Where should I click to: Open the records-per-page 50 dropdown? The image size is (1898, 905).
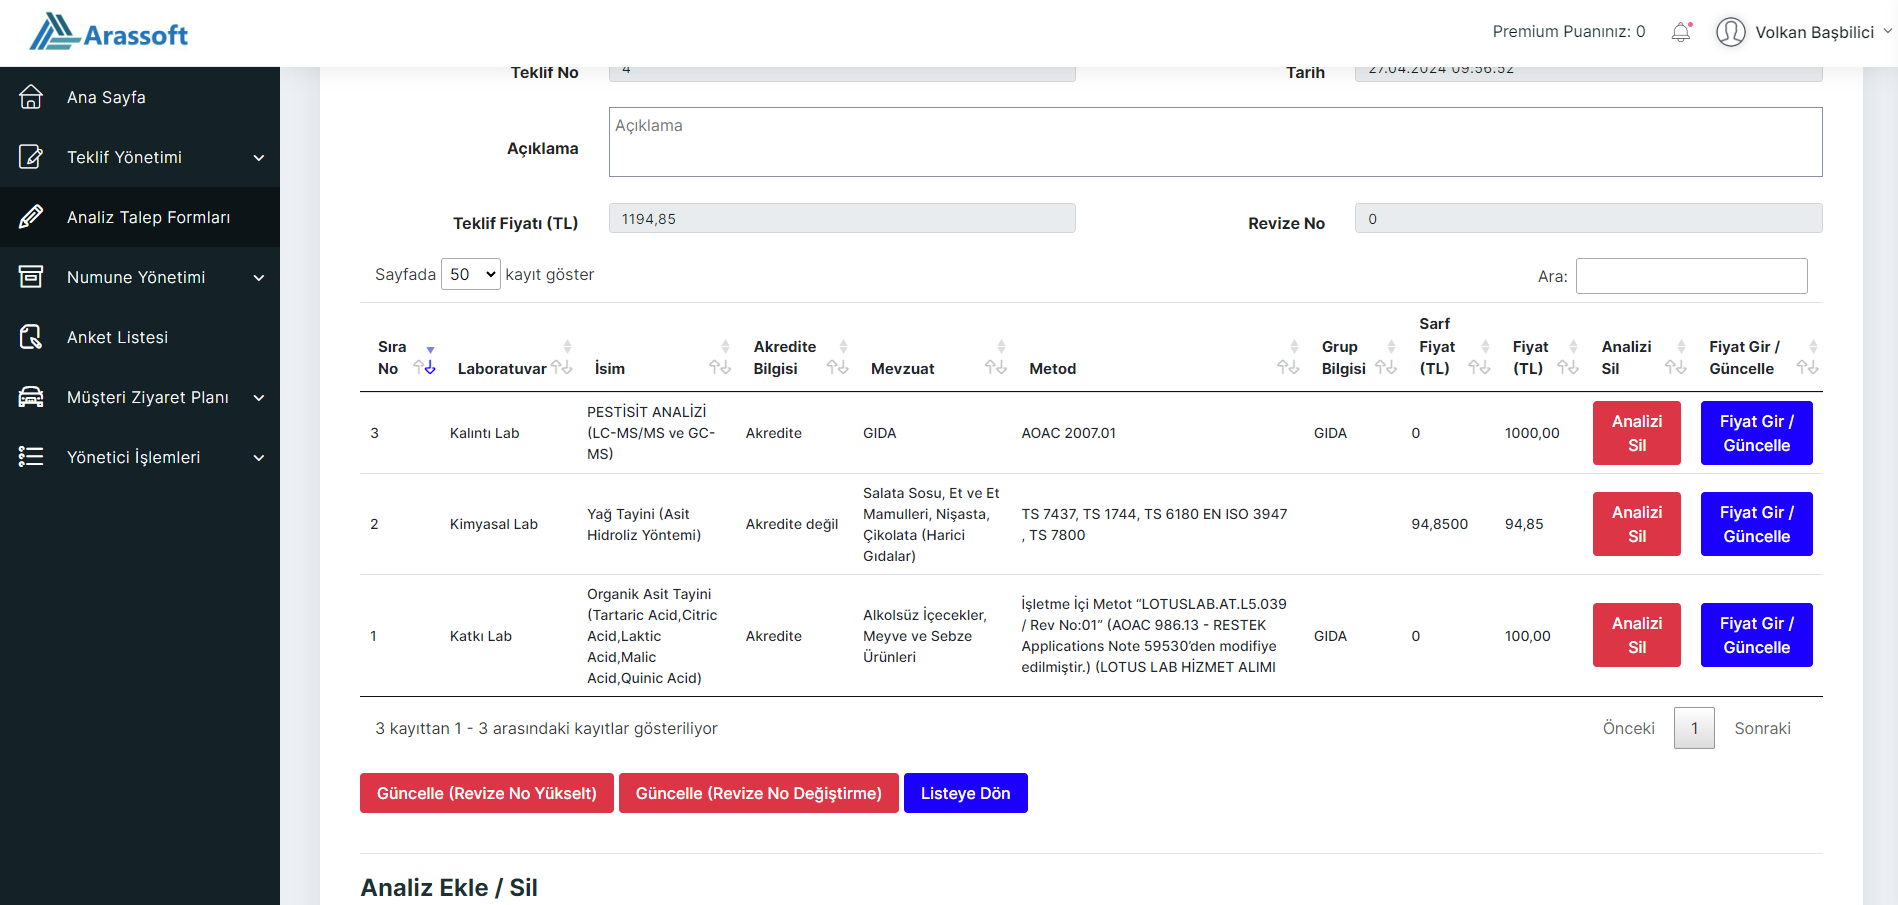[471, 274]
